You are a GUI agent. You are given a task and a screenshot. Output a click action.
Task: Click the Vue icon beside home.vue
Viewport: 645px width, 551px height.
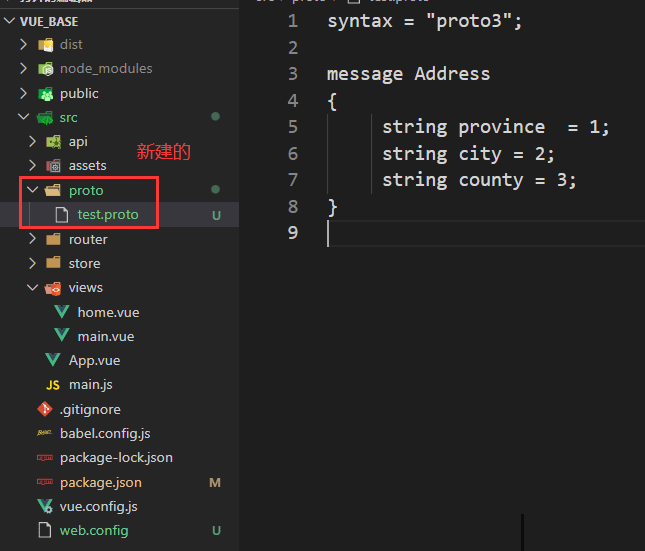coord(62,312)
